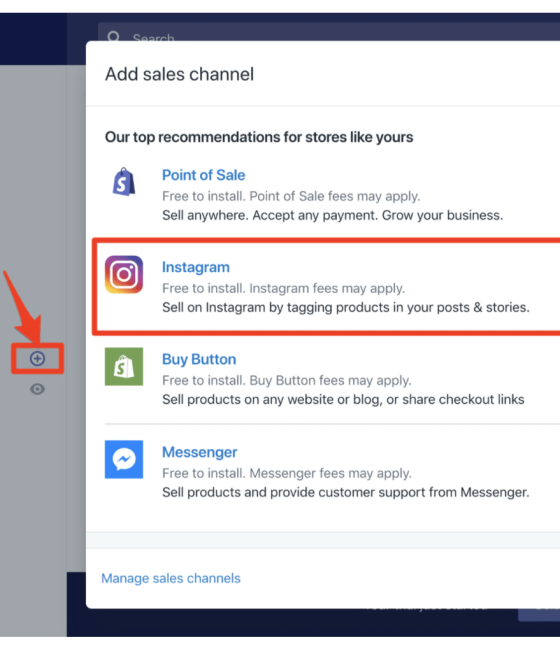The height and width of the screenshot is (670, 560).
Task: Click the eye icon to view online store
Action: [x=37, y=389]
